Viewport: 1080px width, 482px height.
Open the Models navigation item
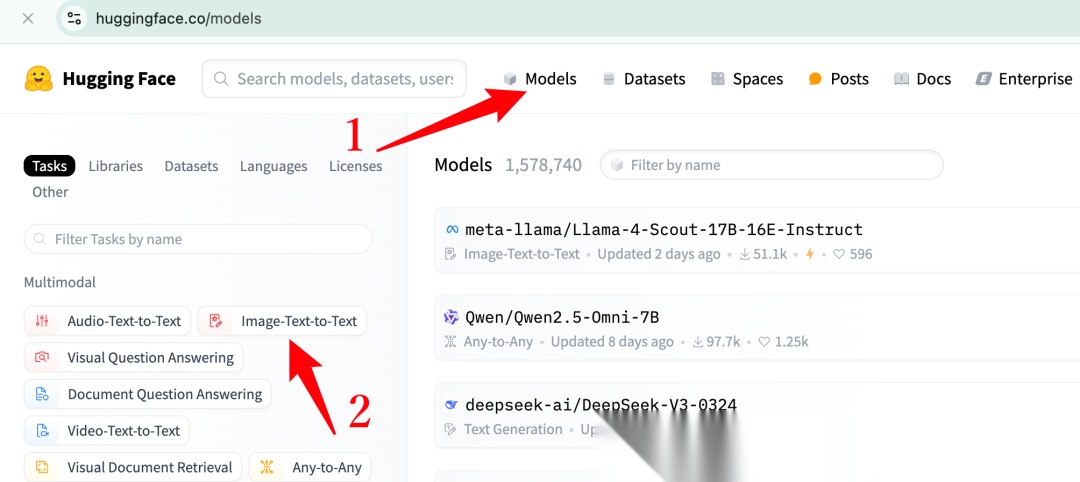540,79
